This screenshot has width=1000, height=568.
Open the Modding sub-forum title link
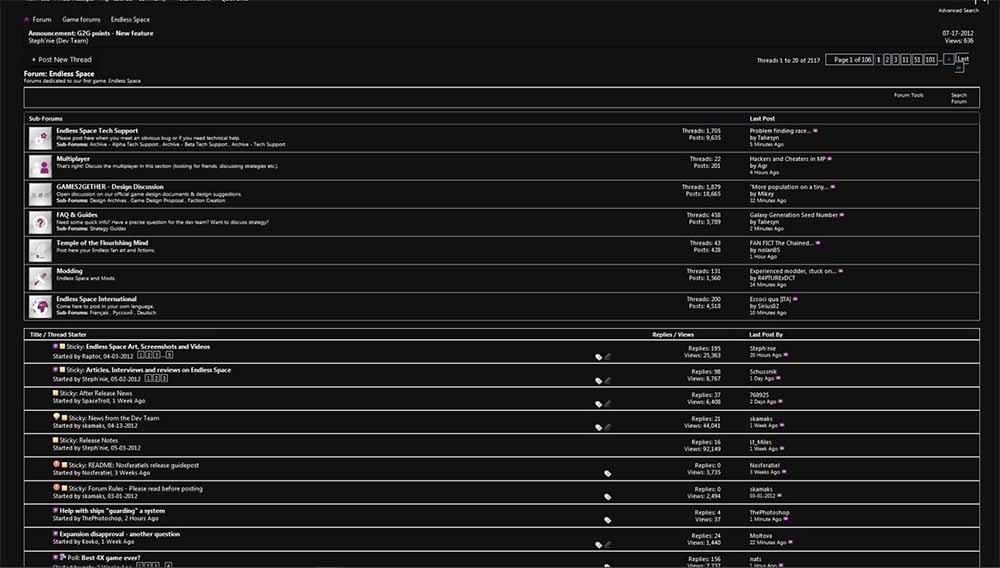69,271
